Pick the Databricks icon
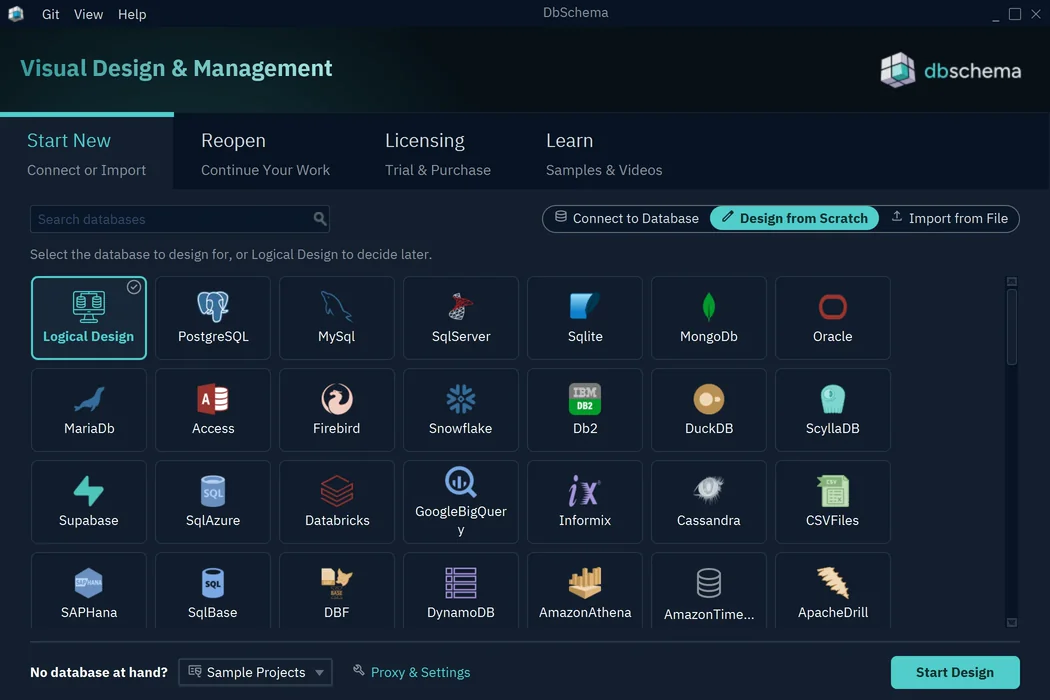The image size is (1050, 700). coord(337,491)
